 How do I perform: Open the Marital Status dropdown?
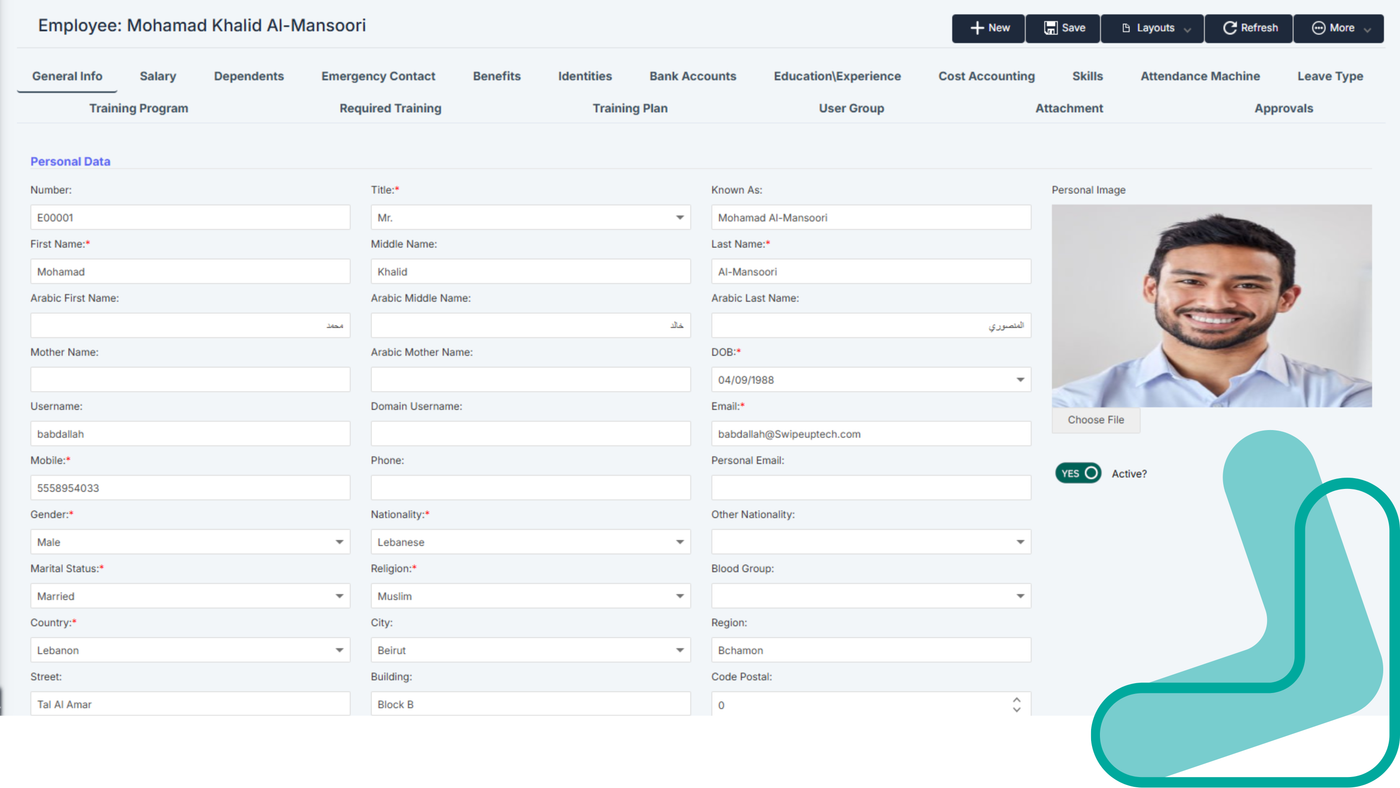pos(339,596)
